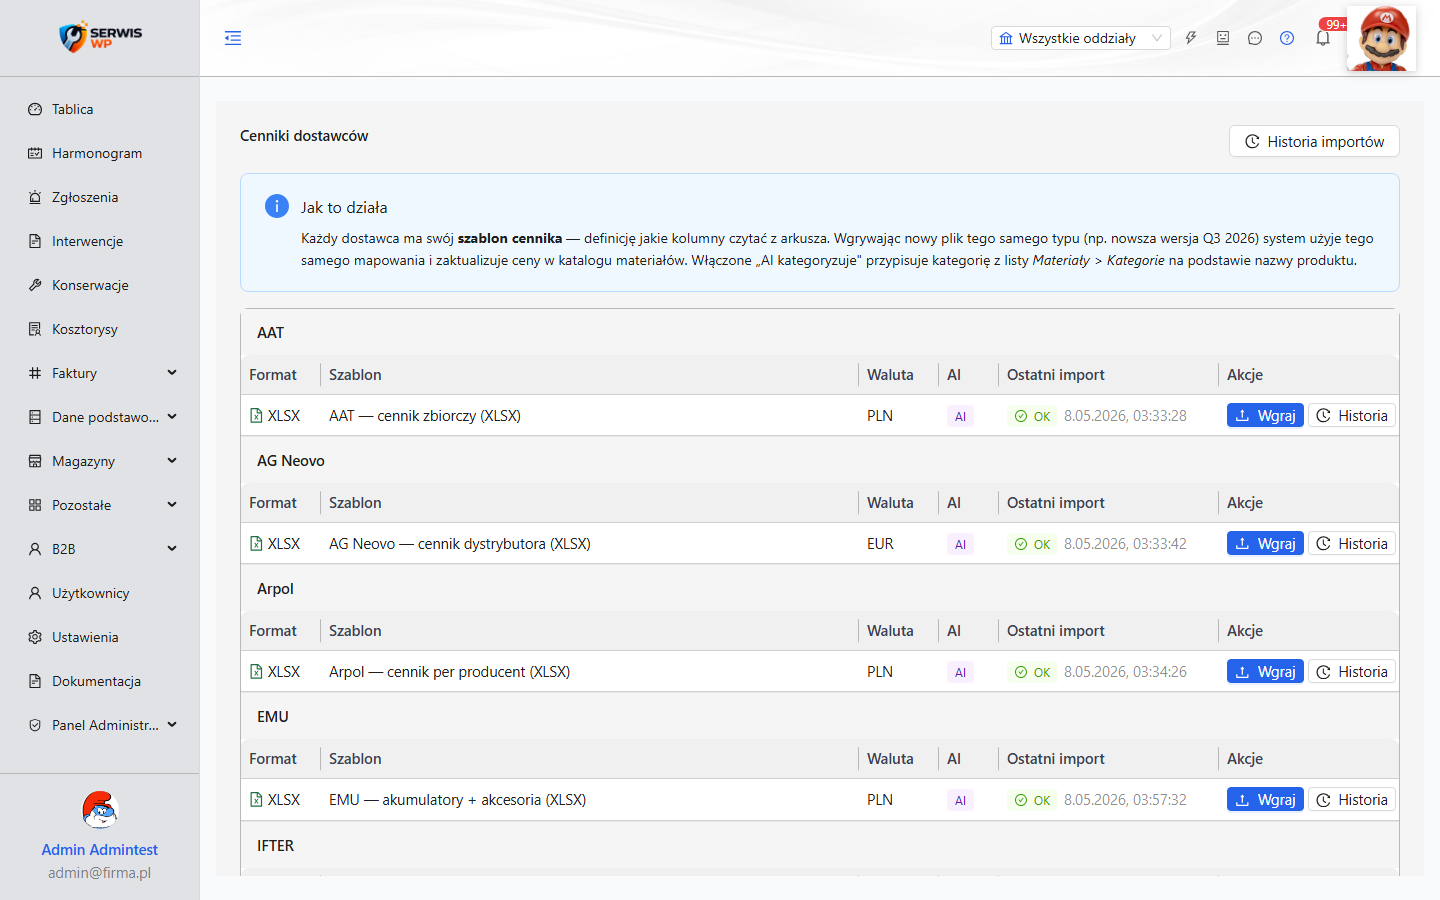Click the Harmonogram calendar icon
Screen dimensions: 1440x900
35,153
